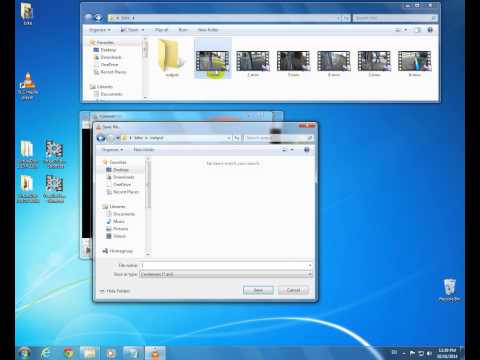Select the 6.mov video thumbnail
The width and height of the screenshot is (480, 360).
pyautogui.click(x=414, y=63)
